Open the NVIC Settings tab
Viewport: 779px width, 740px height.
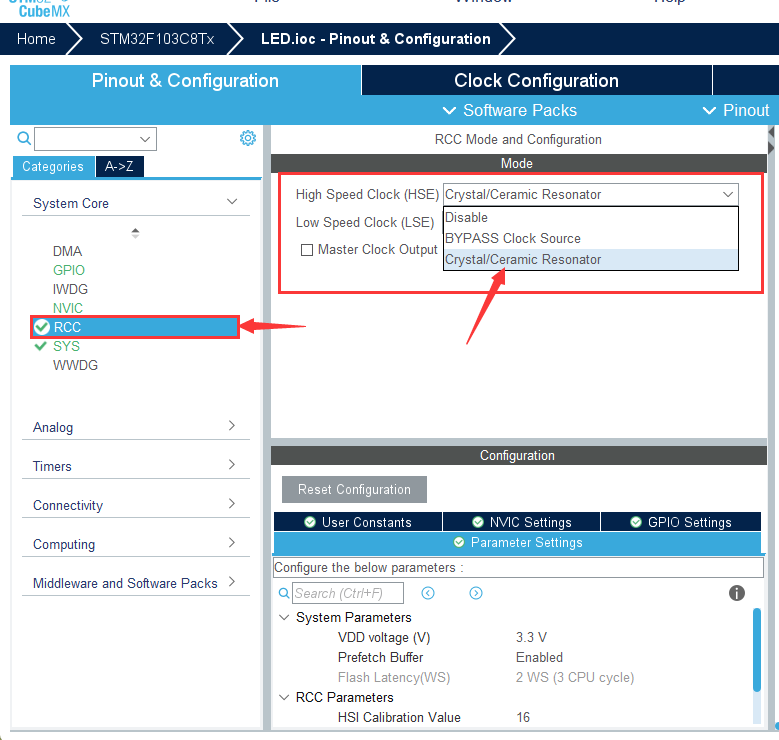(521, 522)
